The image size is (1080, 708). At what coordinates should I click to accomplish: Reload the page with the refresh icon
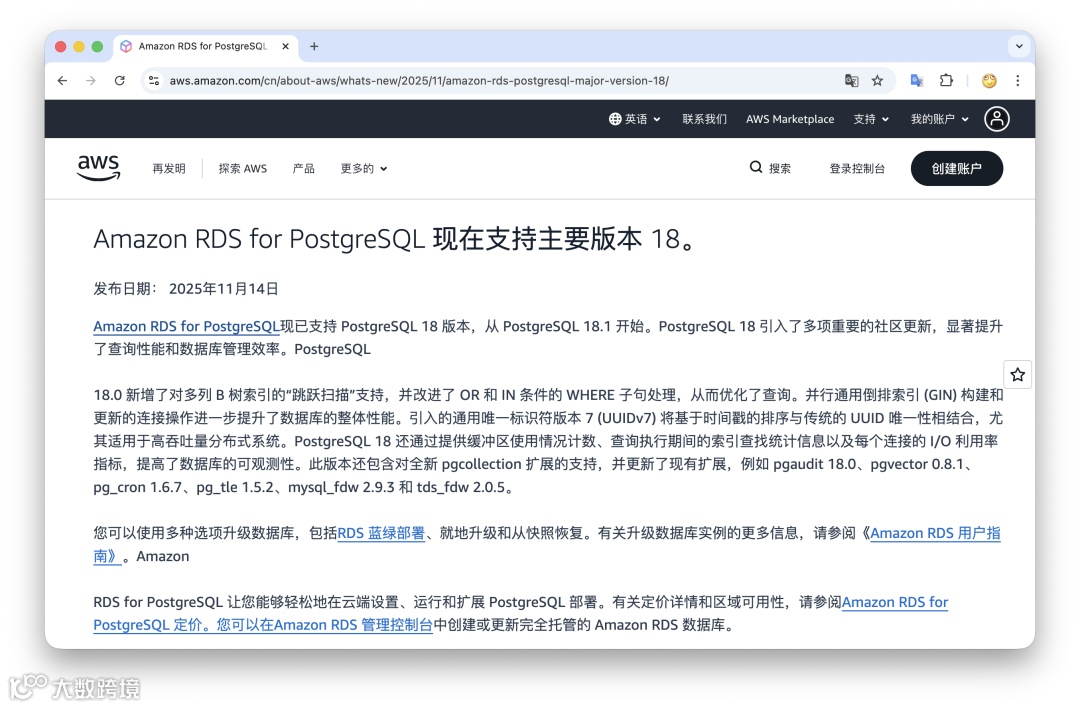click(x=120, y=81)
